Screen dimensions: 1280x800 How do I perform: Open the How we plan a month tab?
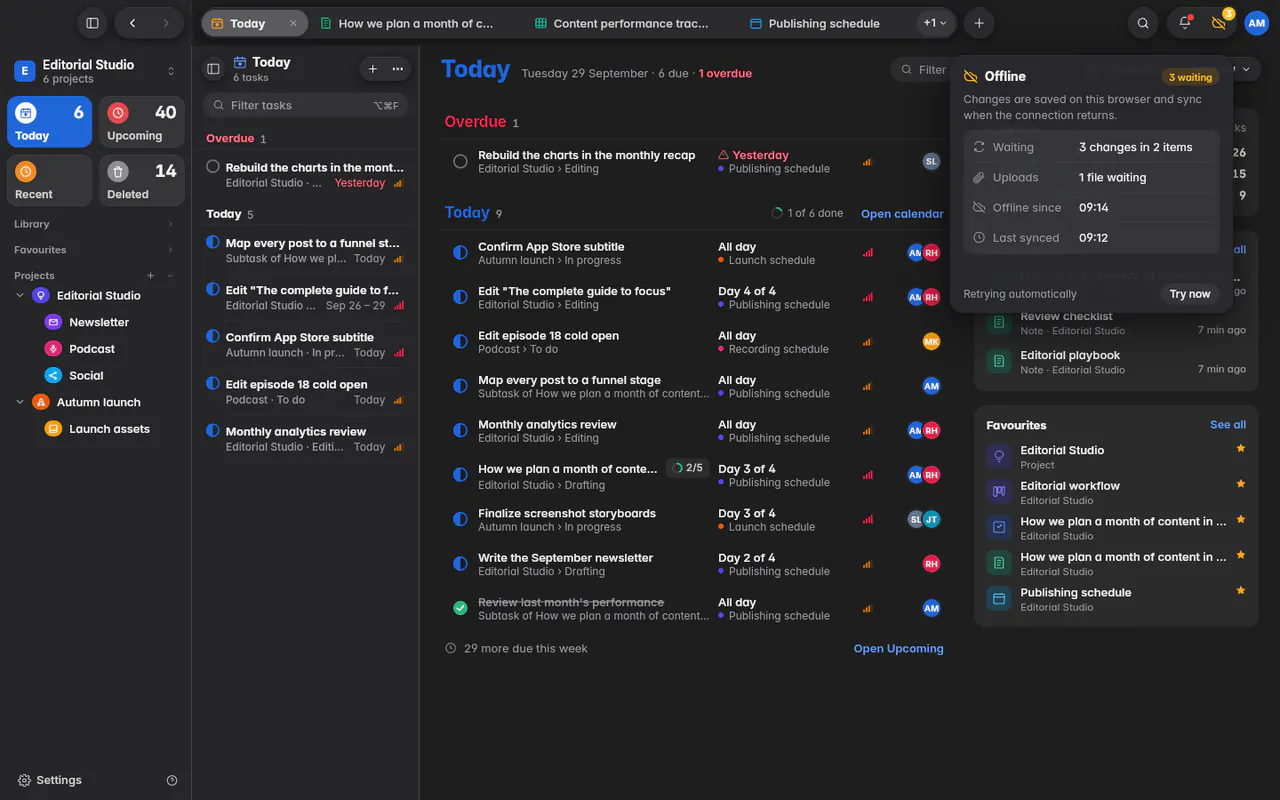[x=408, y=23]
